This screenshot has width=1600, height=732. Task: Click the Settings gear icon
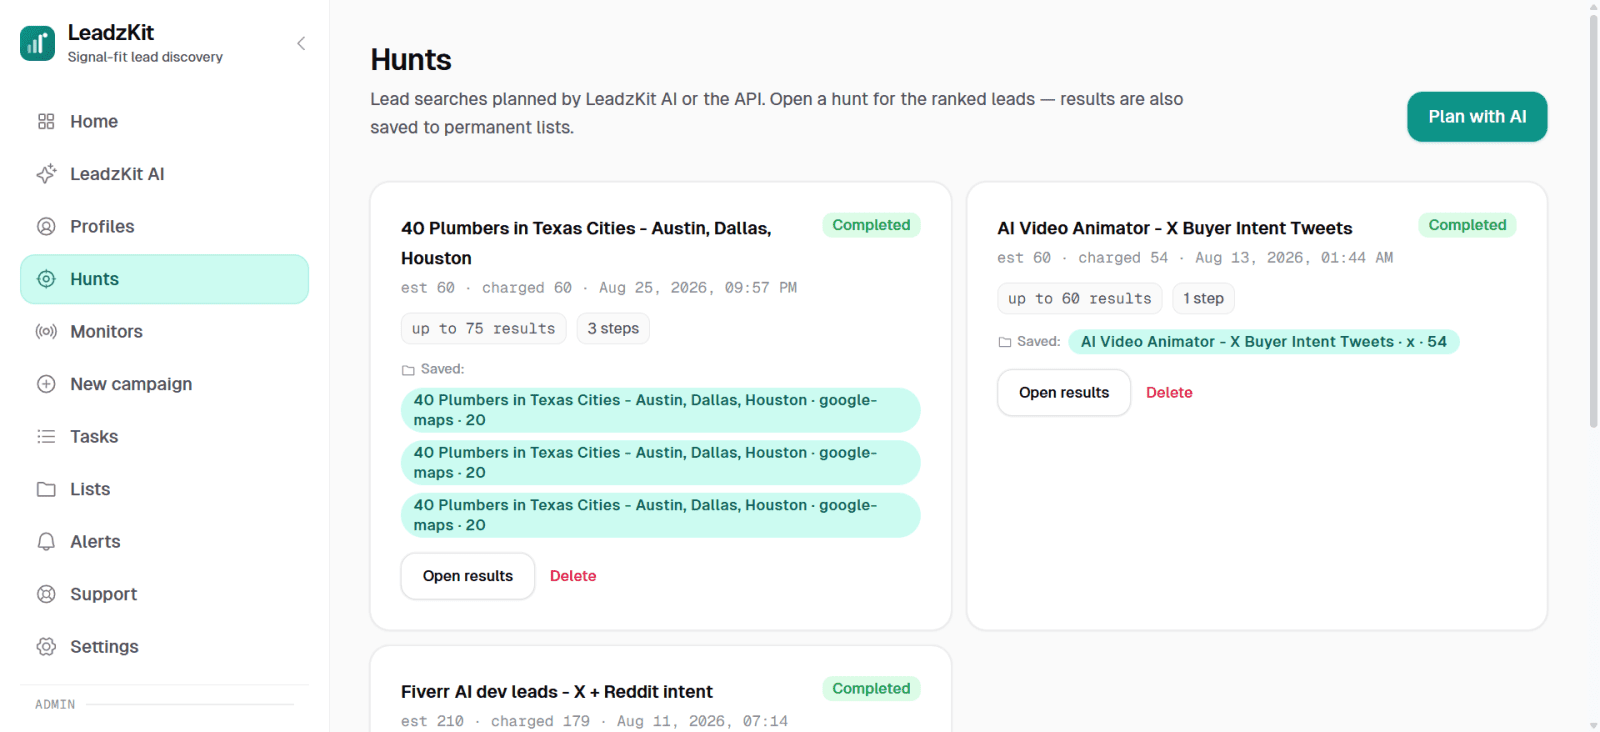tap(46, 646)
